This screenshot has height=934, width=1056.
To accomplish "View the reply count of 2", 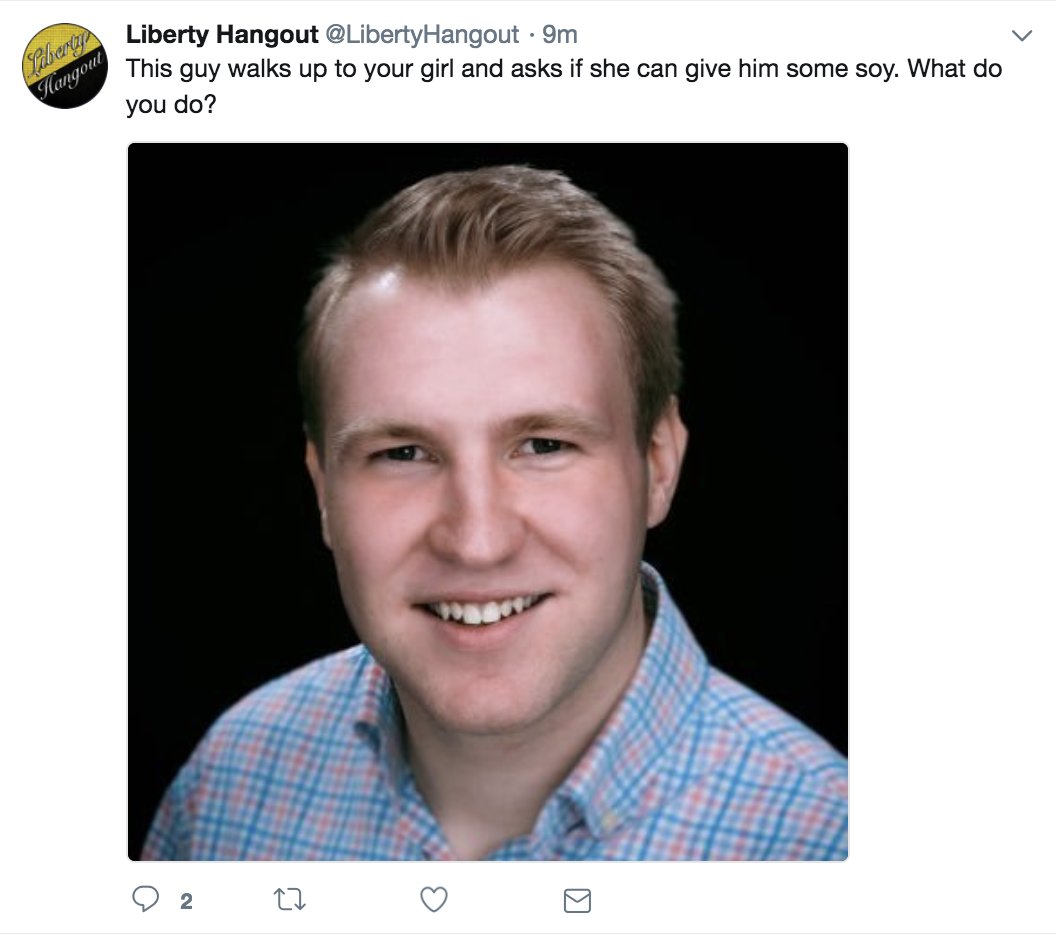I will pyautogui.click(x=187, y=901).
